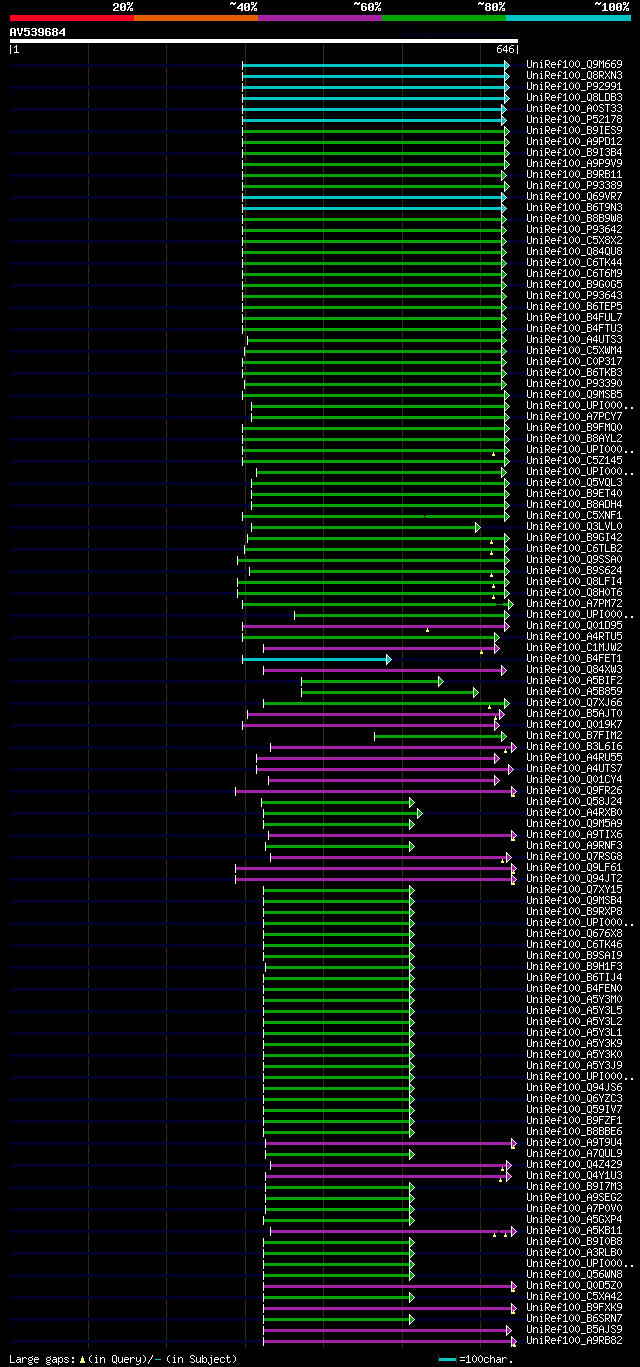
Task: Click the label UniRef100_A9TIX6
Action: tap(574, 835)
